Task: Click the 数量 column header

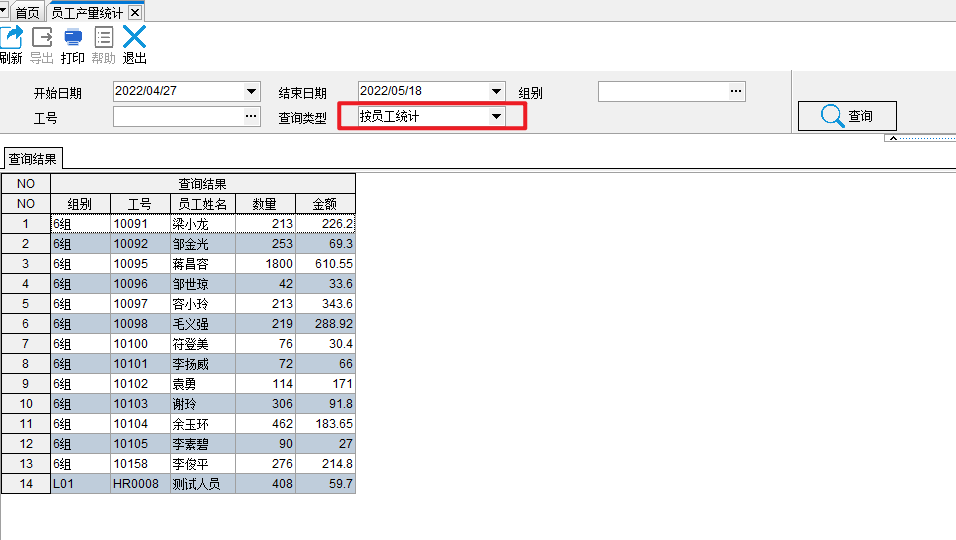Action: click(265, 204)
